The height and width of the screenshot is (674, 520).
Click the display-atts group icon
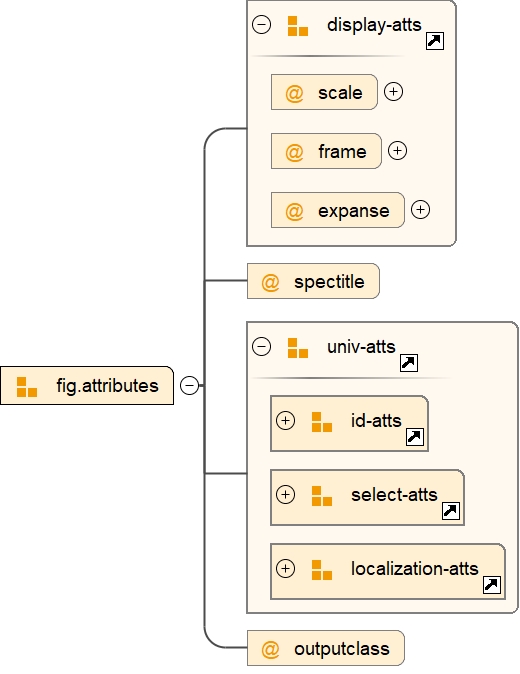click(x=298, y=26)
